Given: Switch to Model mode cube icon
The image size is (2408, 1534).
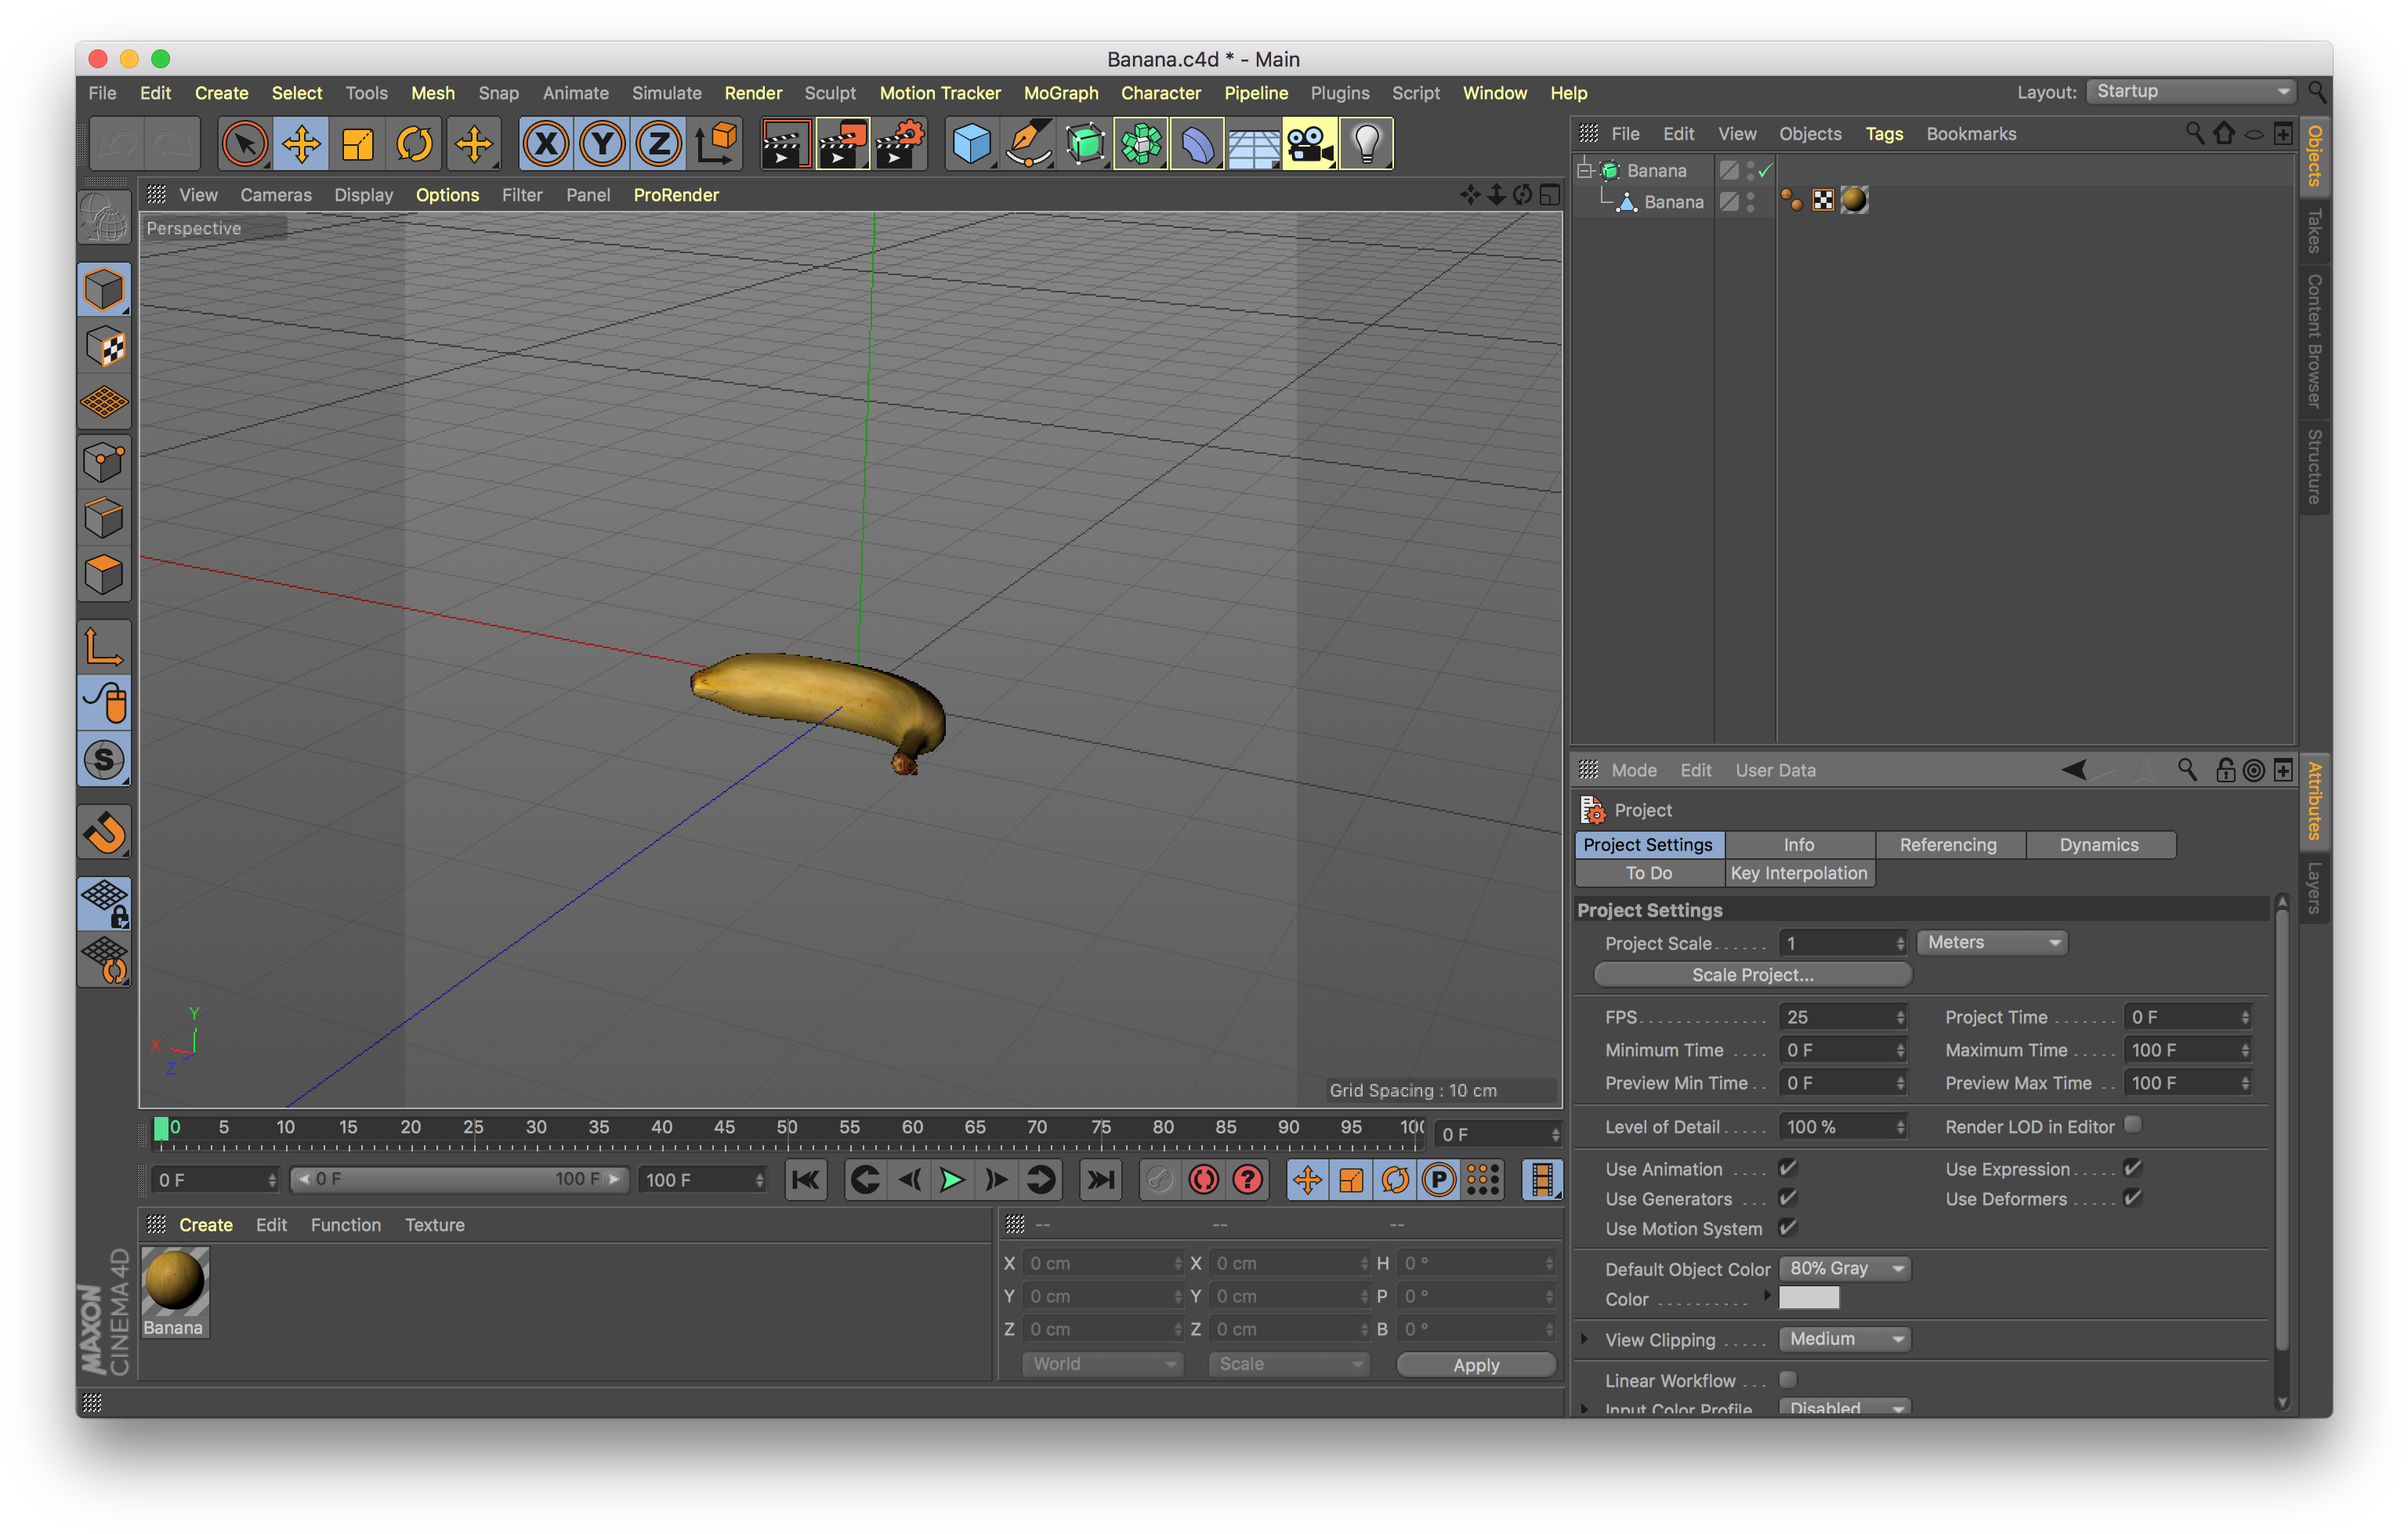Looking at the screenshot, I should 104,290.
